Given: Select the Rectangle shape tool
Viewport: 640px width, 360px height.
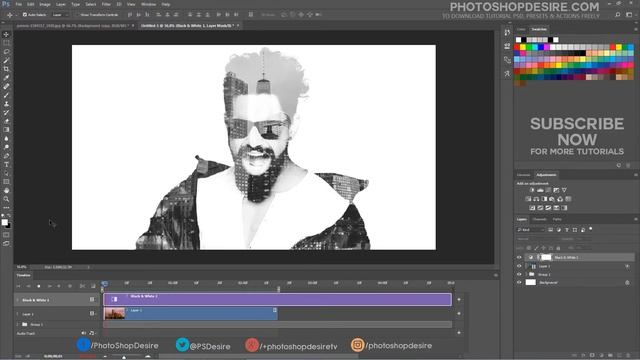Looking at the screenshot, I should 6,182.
